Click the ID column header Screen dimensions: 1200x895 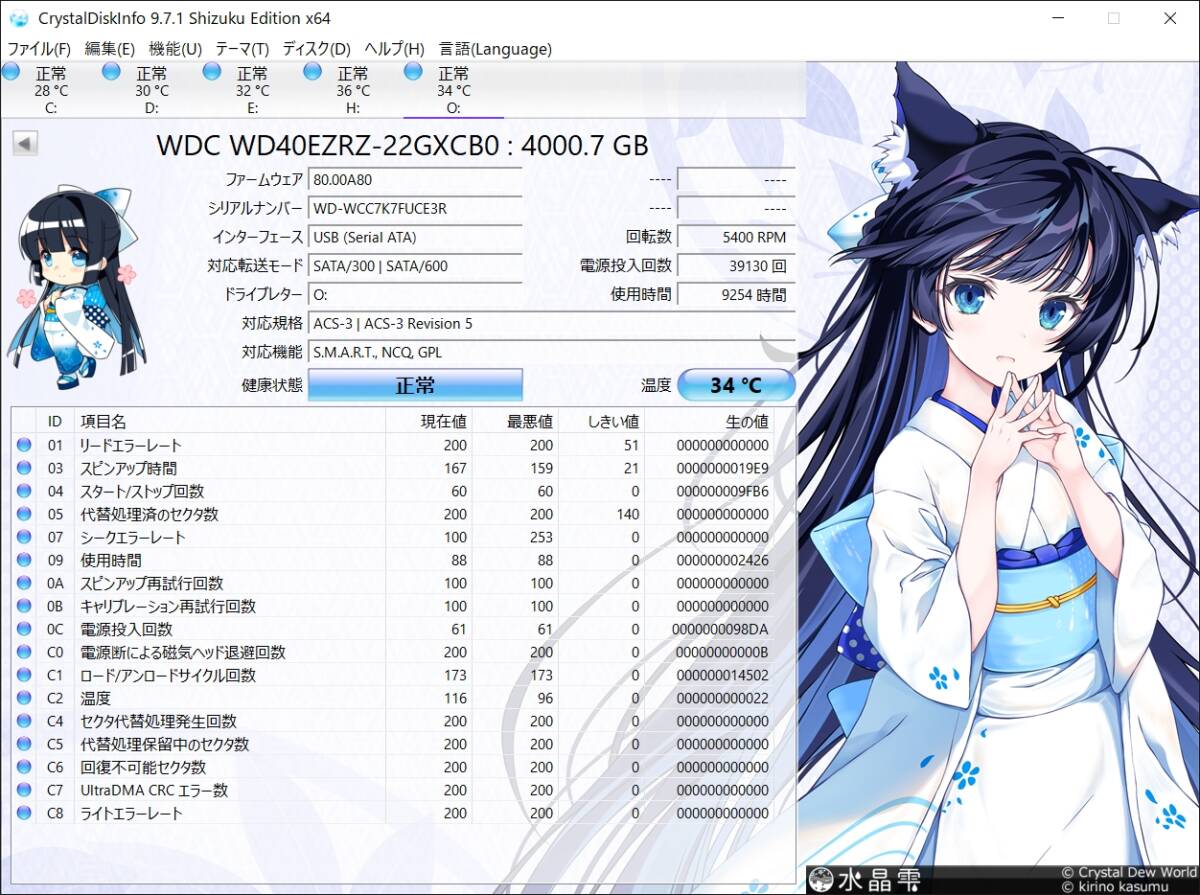pyautogui.click(x=55, y=421)
